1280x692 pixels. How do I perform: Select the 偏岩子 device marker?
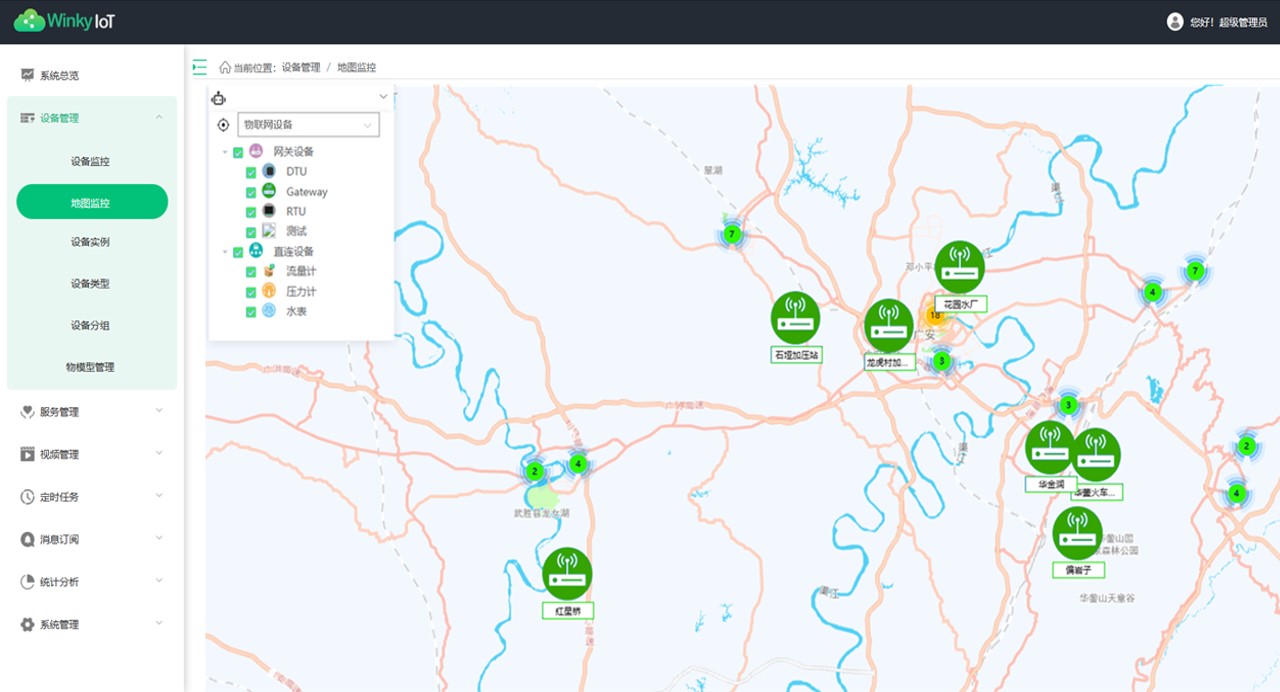[1077, 533]
